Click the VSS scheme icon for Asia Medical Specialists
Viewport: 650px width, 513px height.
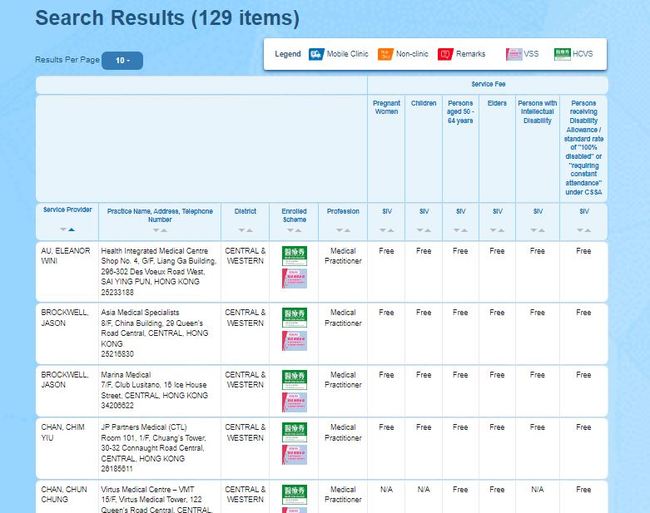click(x=294, y=339)
